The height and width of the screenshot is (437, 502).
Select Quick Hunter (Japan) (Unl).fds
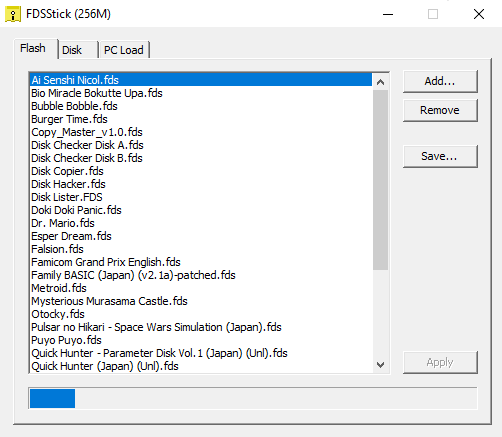click(x=201, y=366)
